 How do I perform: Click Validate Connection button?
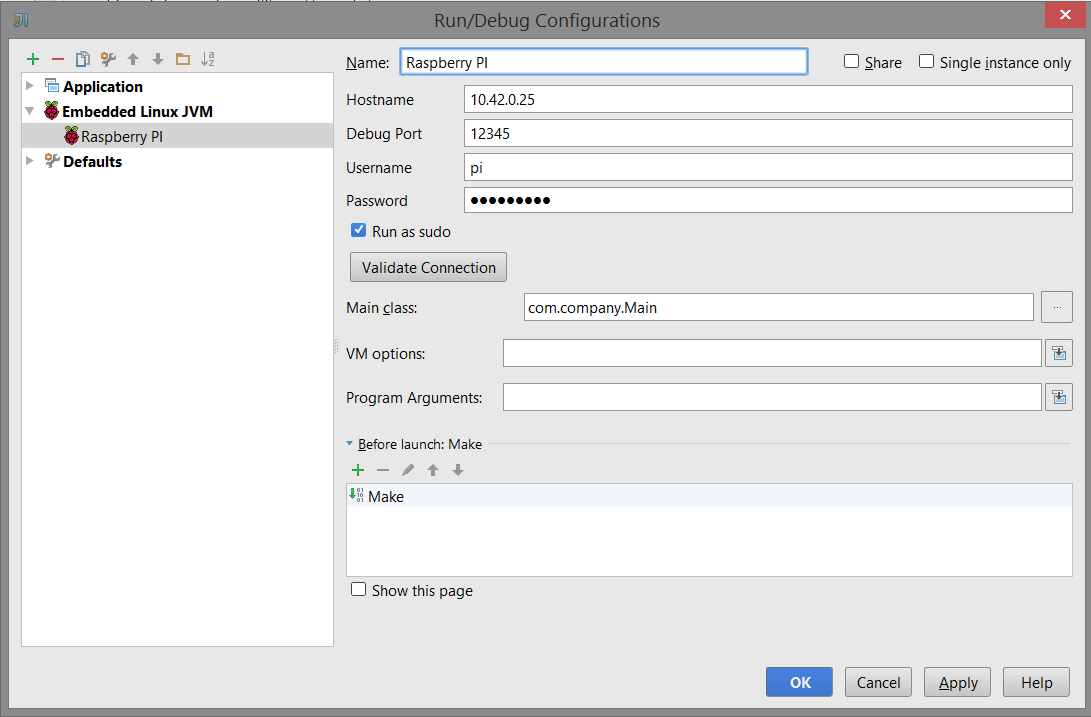click(x=429, y=267)
